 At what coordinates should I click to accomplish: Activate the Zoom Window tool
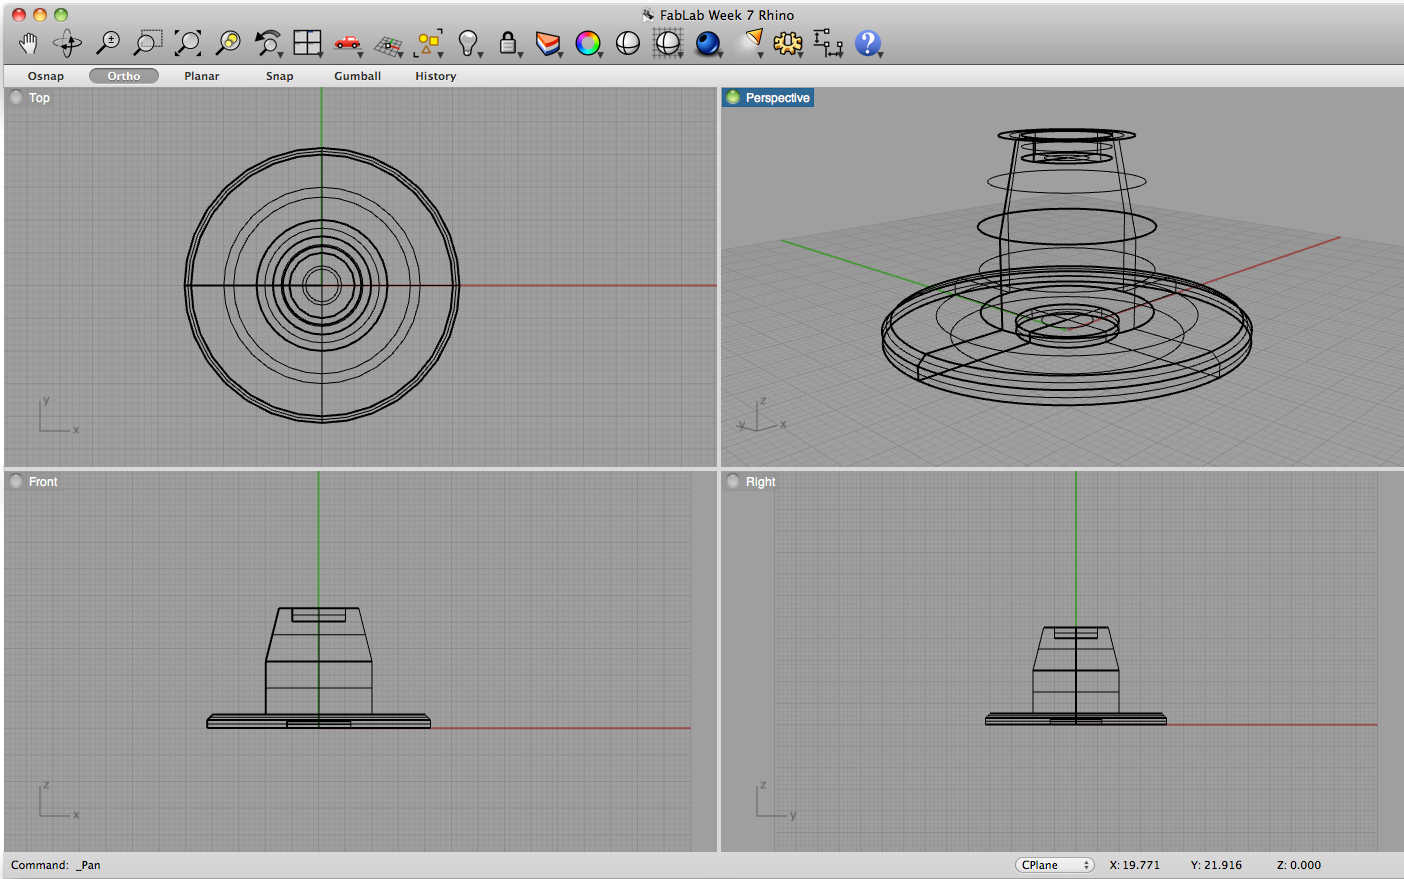pos(147,43)
